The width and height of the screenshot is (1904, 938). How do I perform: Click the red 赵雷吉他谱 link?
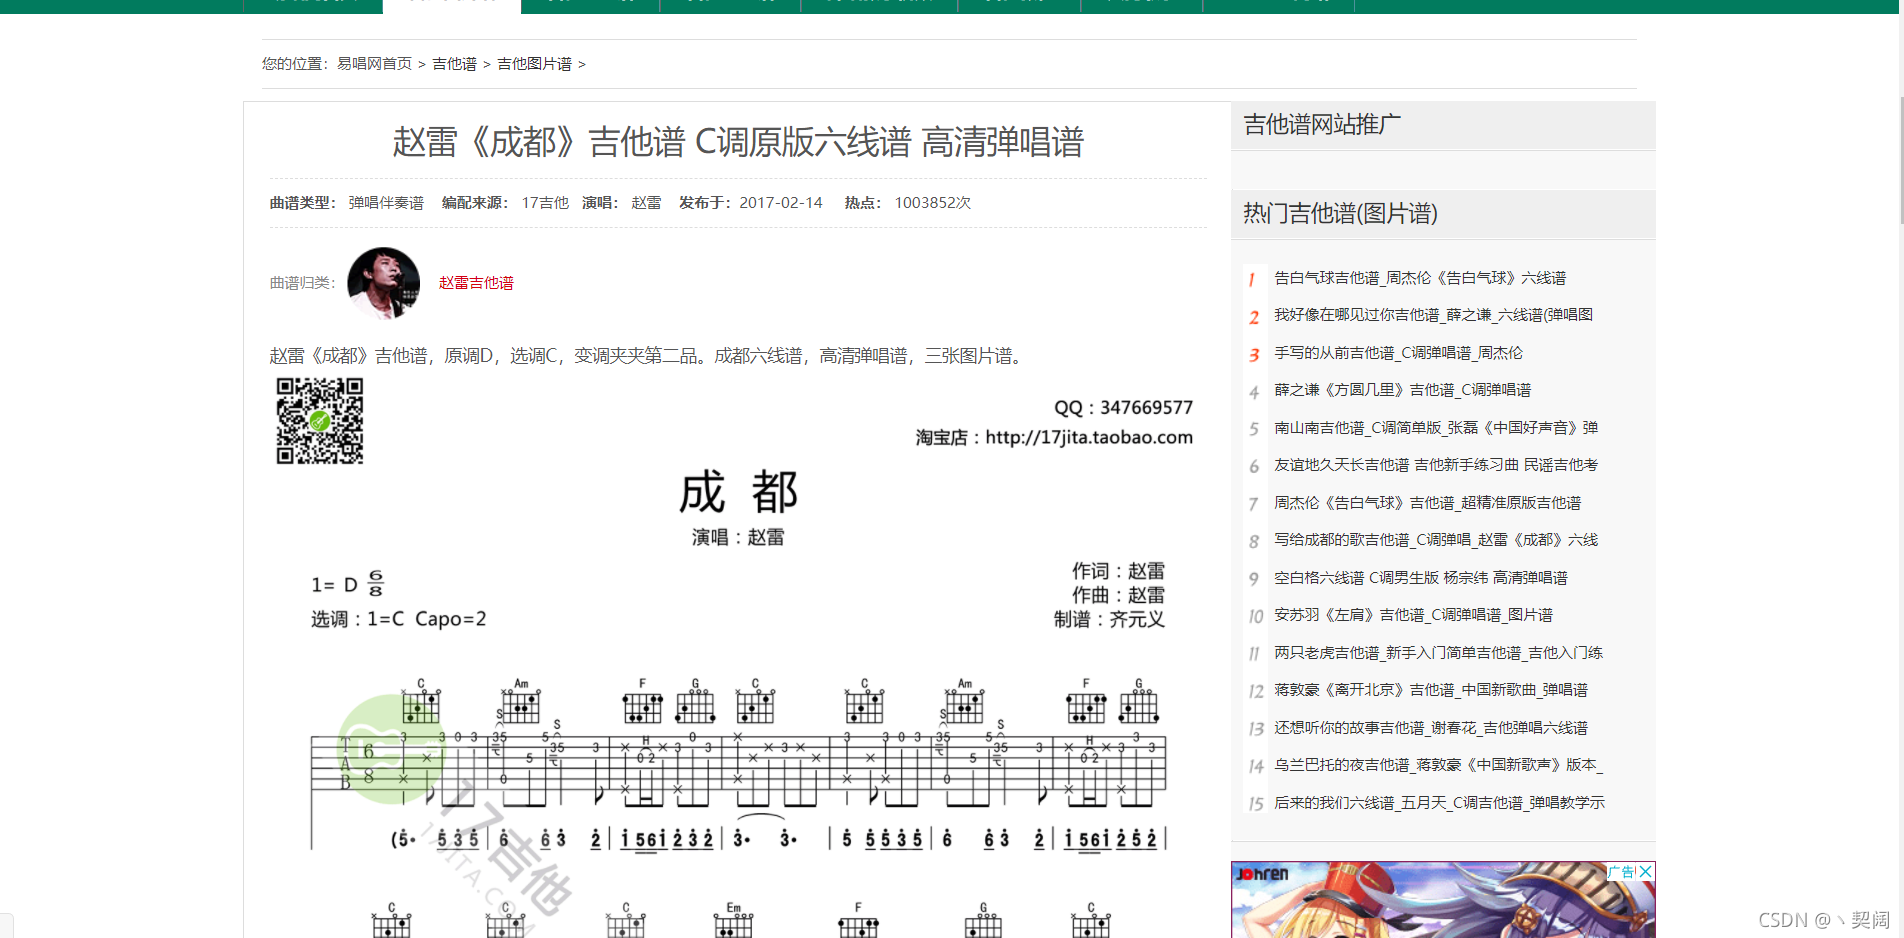476,283
